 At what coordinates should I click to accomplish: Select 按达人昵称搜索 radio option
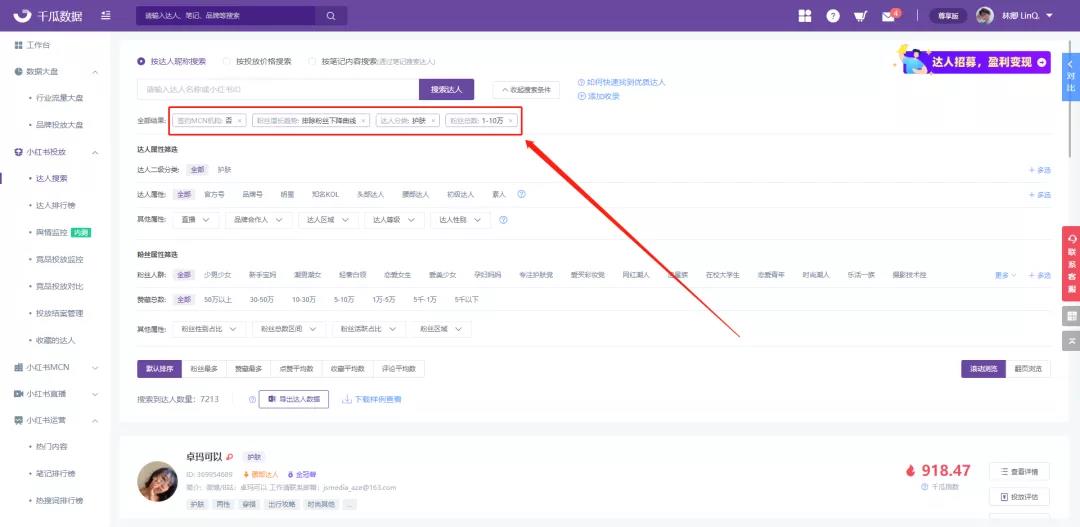pyautogui.click(x=141, y=61)
